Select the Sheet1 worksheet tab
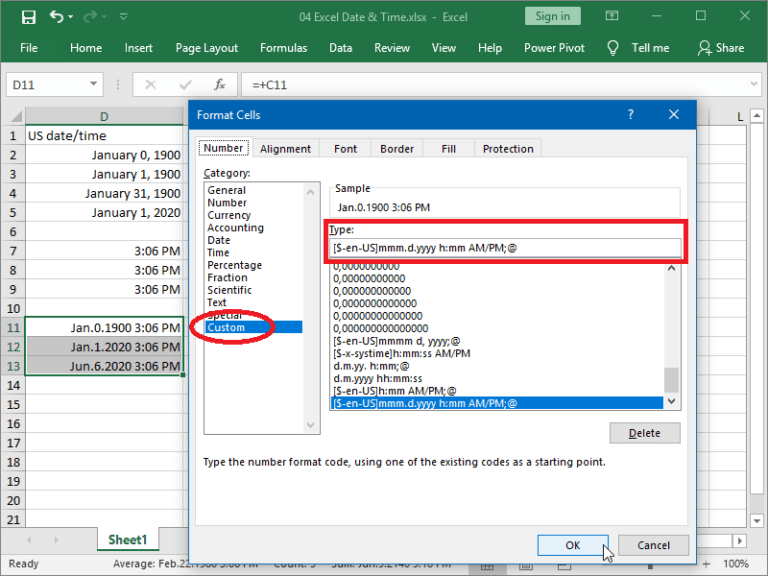 tap(128, 540)
